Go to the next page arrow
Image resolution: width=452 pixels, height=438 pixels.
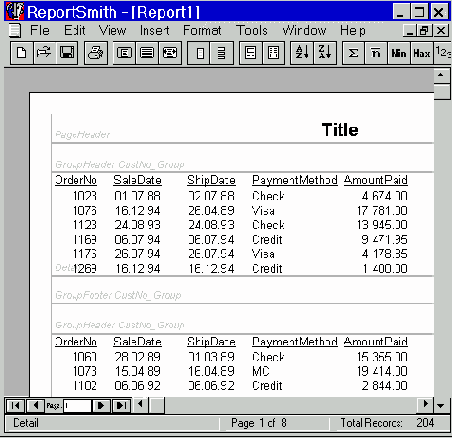point(100,406)
